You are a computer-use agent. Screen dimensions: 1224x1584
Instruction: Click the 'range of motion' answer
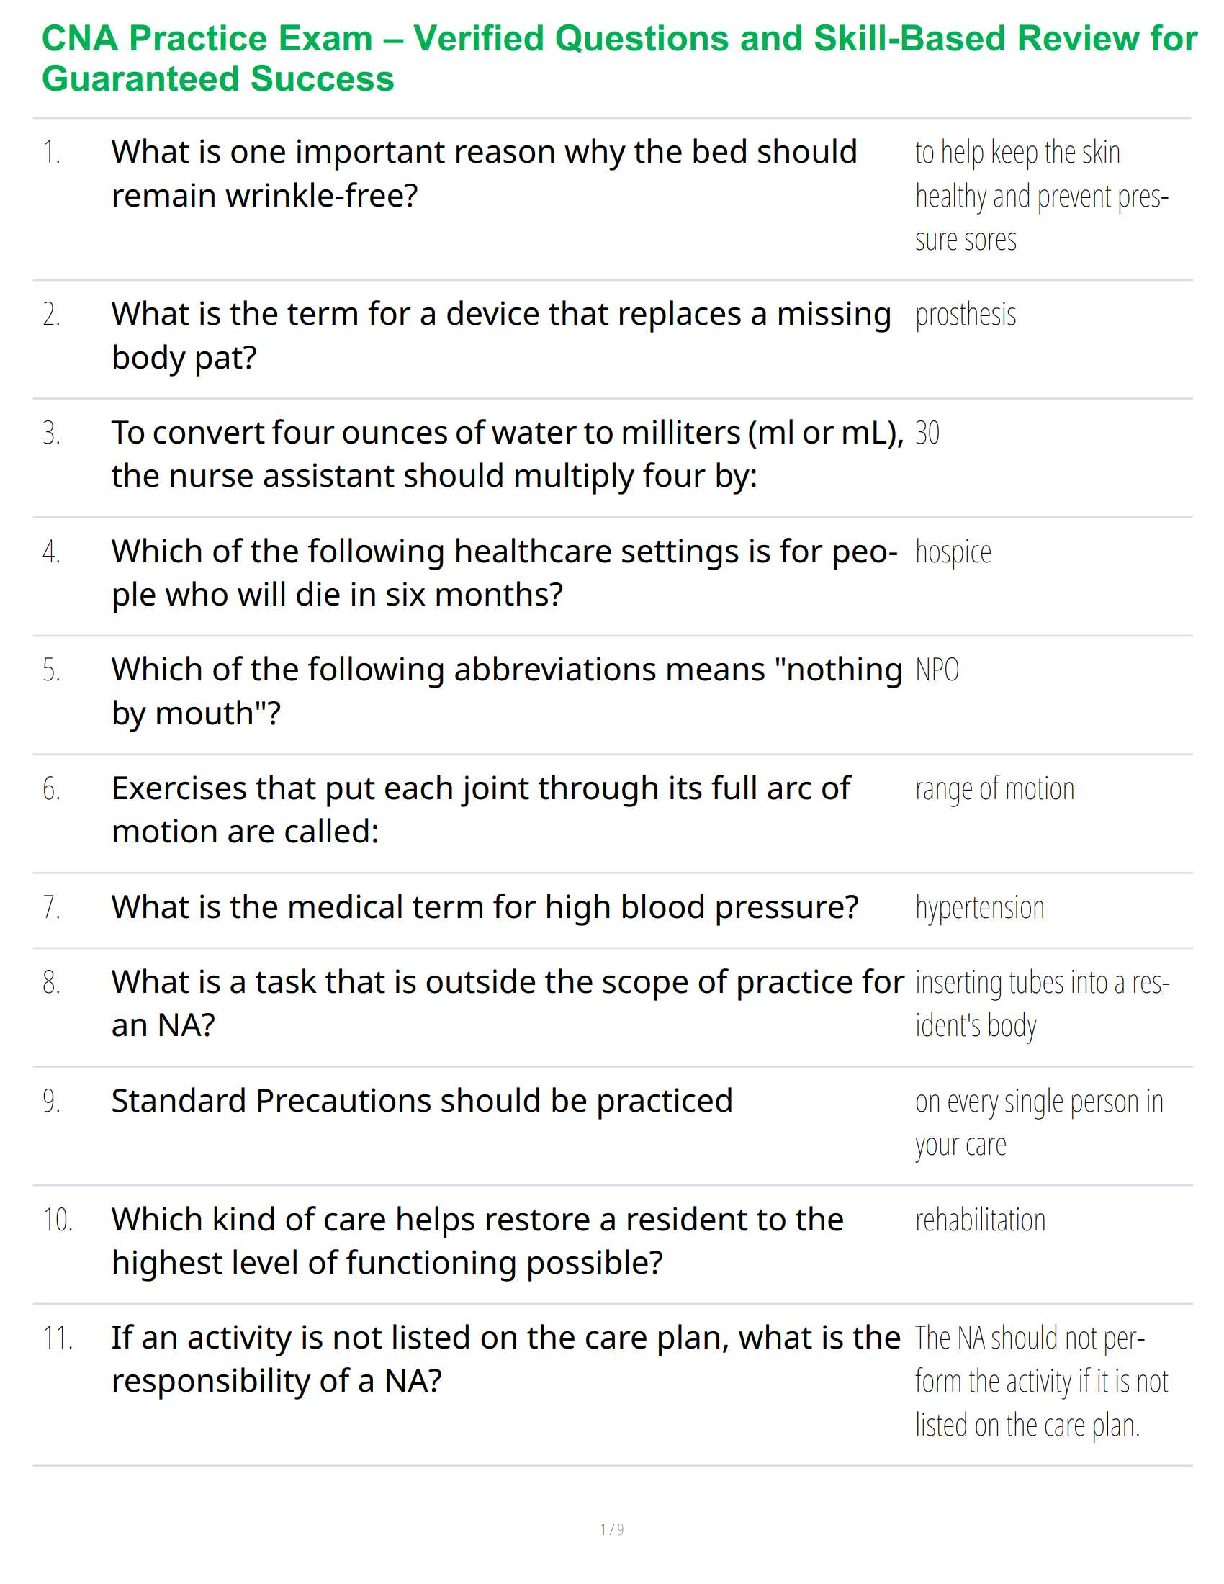point(995,789)
